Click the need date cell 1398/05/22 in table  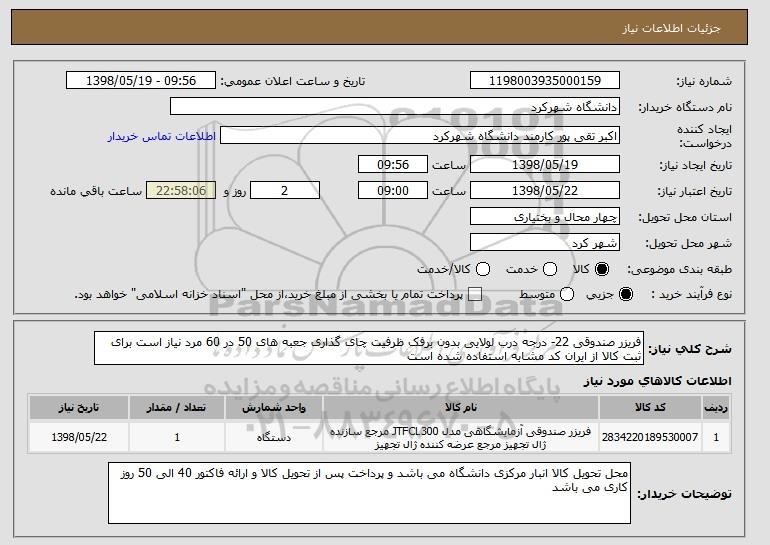(79, 437)
